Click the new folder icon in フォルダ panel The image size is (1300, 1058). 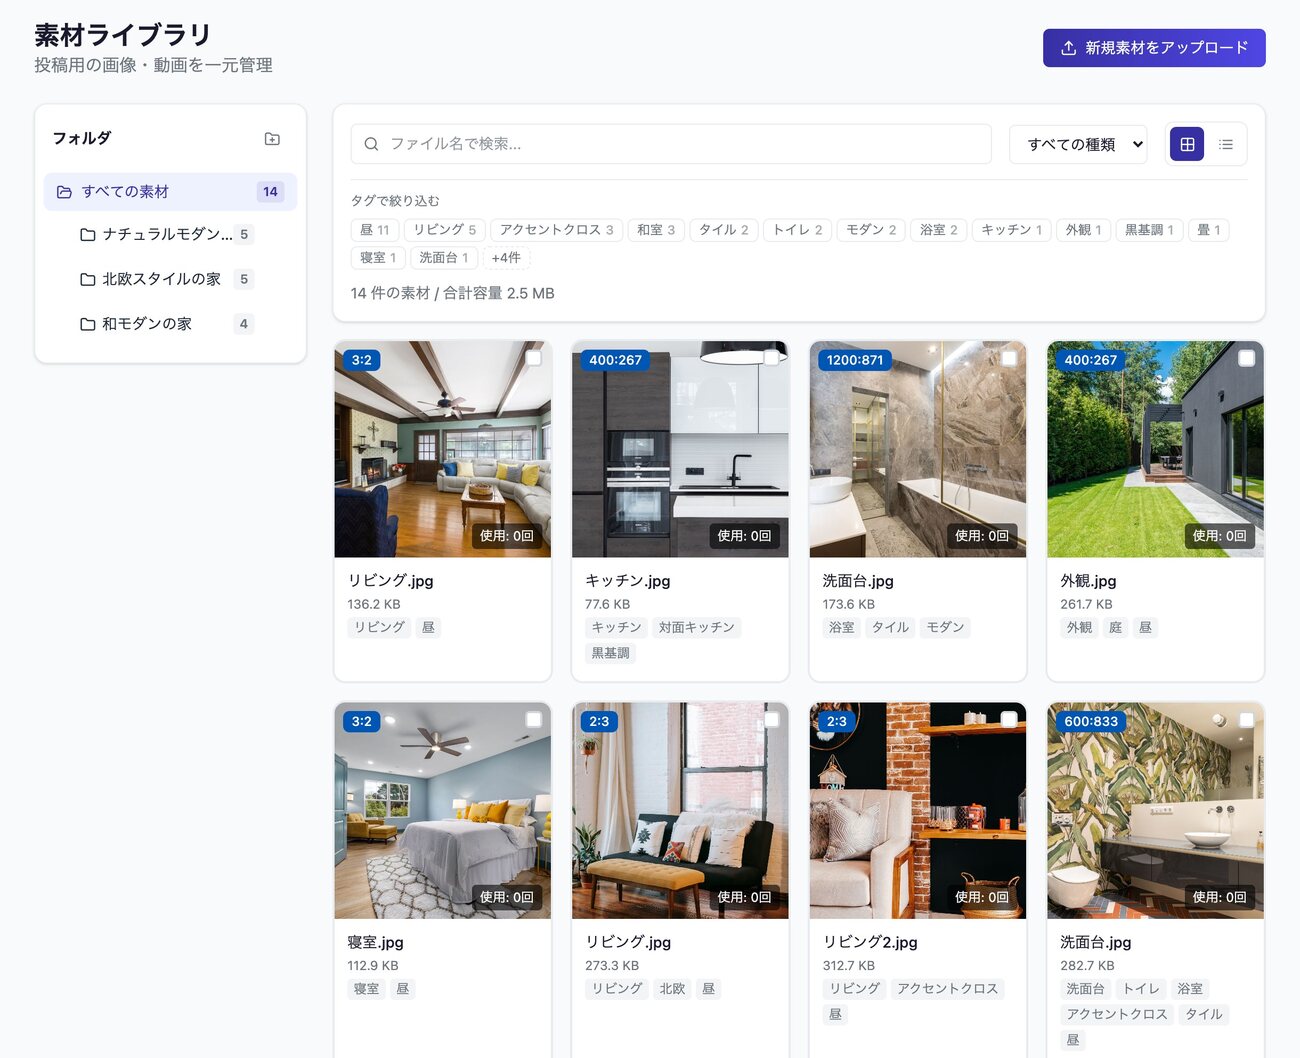click(x=272, y=139)
